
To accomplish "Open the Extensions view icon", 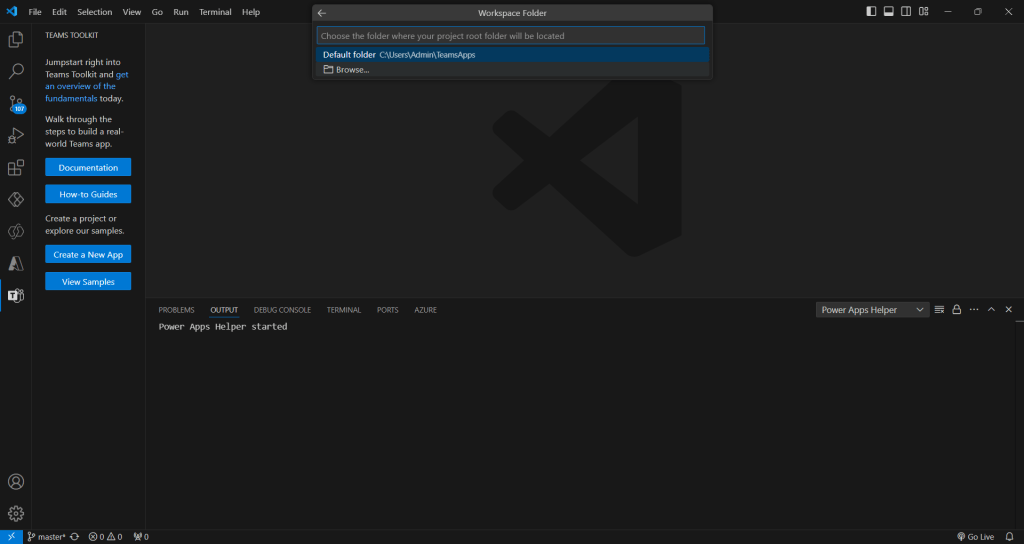I will point(16,168).
